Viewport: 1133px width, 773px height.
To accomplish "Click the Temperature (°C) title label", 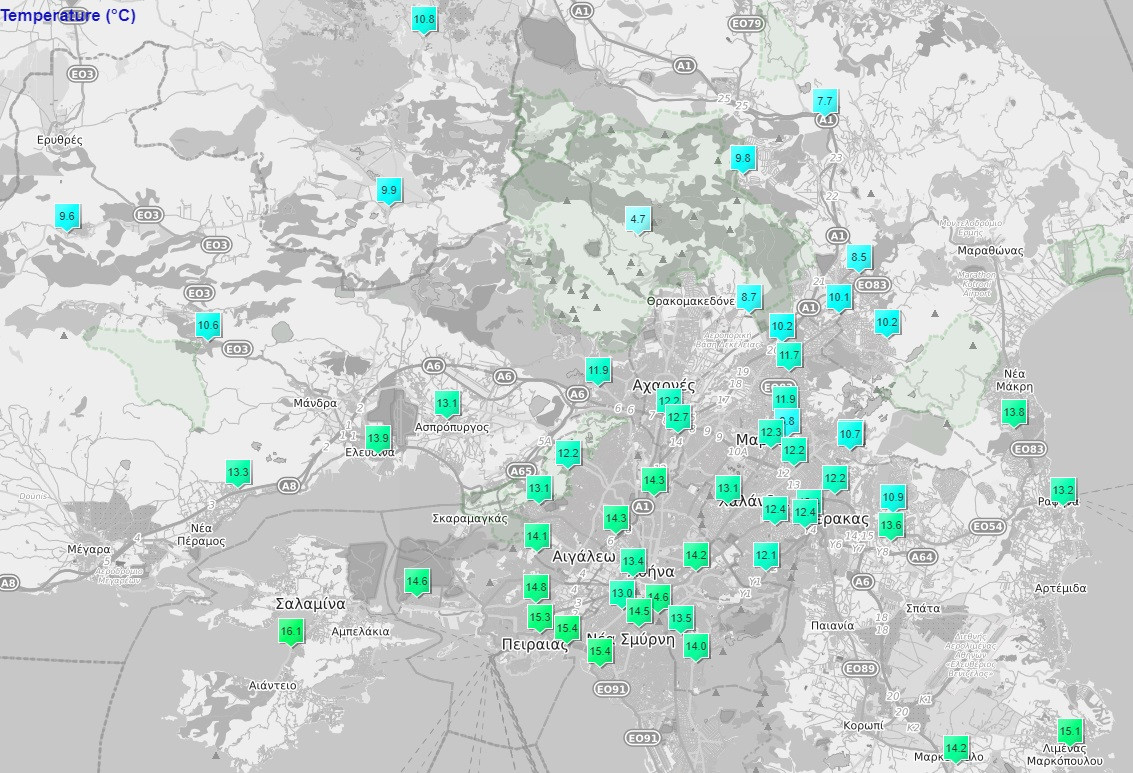I will (68, 16).
